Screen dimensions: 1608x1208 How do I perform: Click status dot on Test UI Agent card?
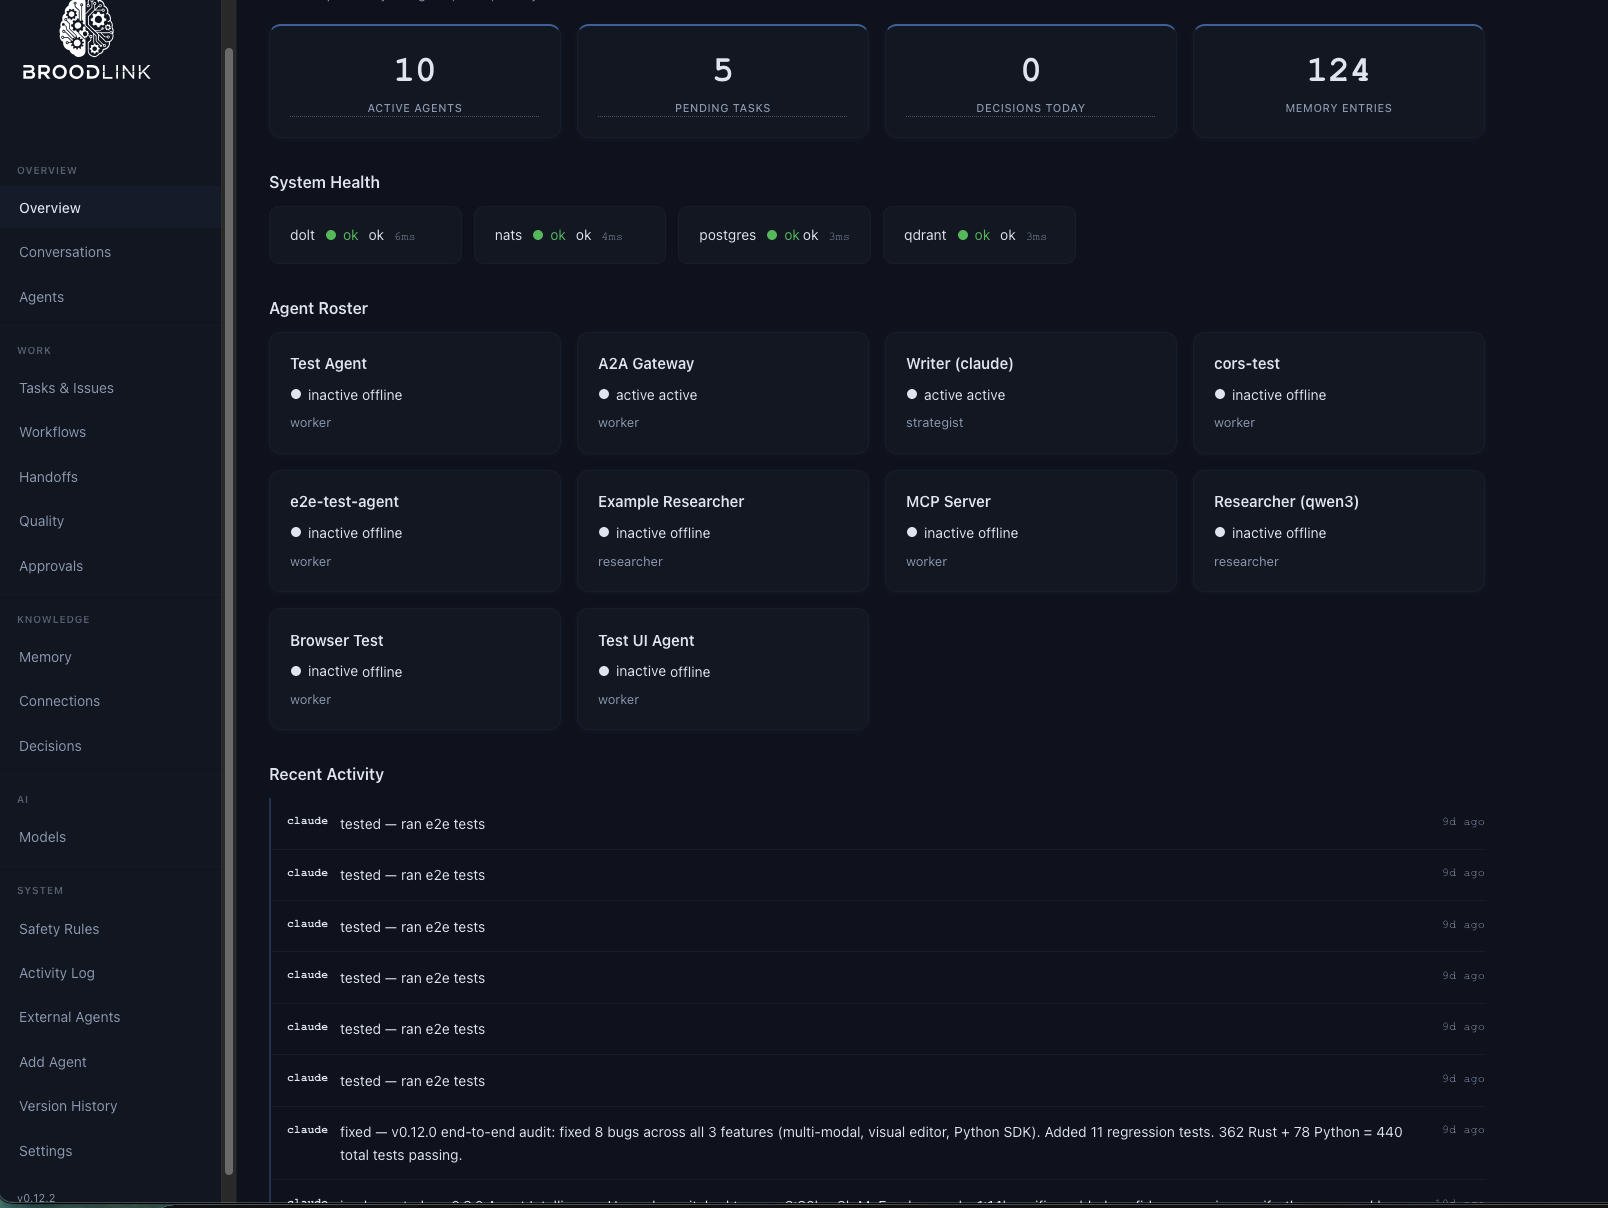(x=604, y=671)
